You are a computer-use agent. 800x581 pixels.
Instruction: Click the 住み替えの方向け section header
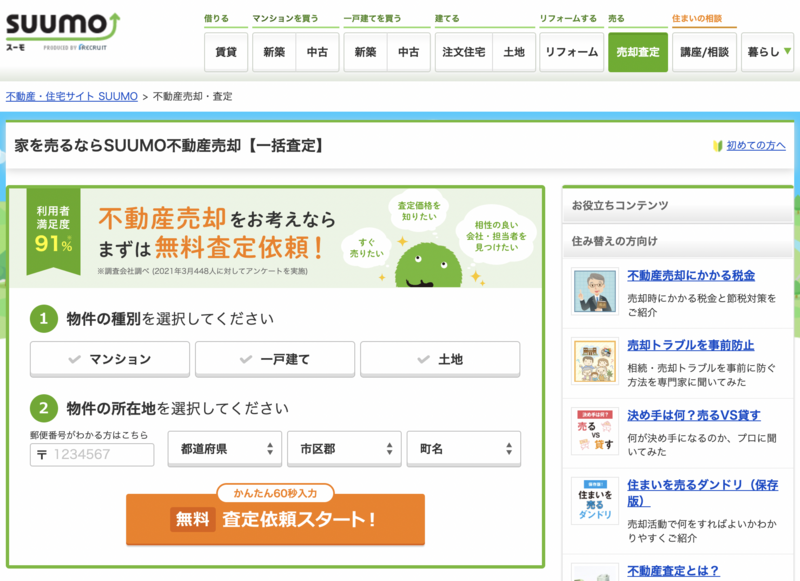coord(678,241)
